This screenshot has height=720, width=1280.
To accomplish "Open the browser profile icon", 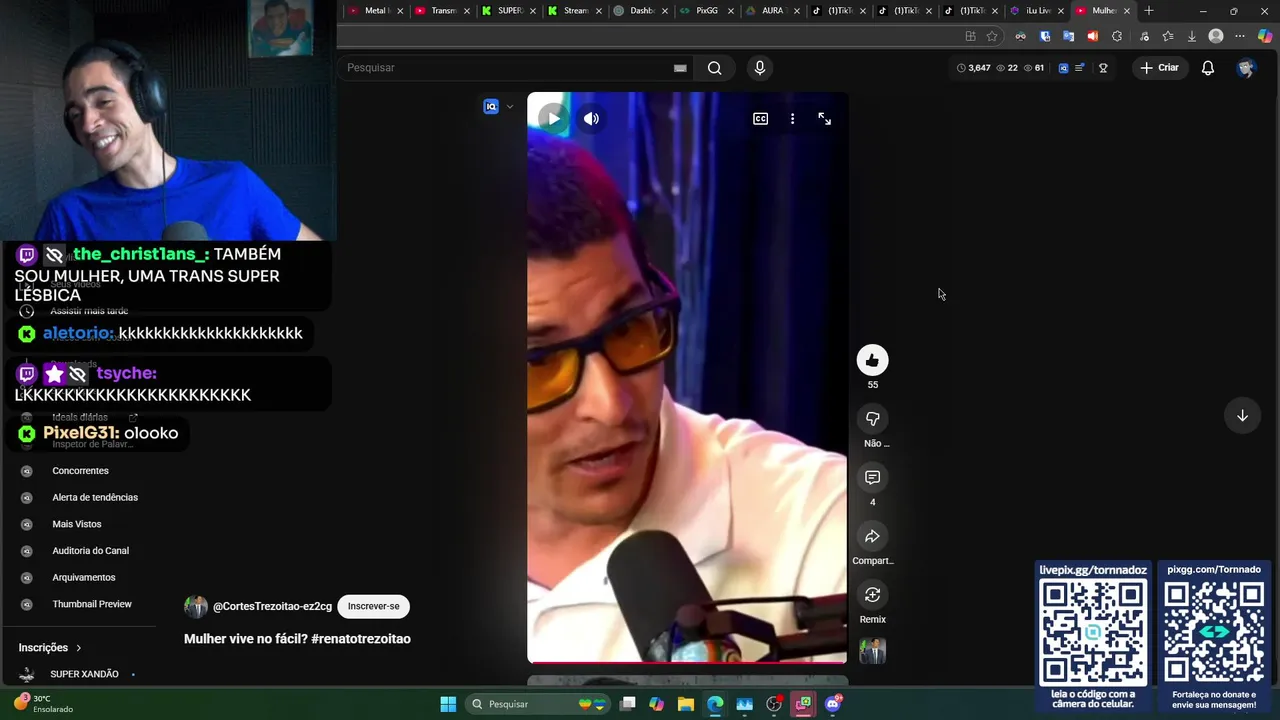I will 1216,36.
